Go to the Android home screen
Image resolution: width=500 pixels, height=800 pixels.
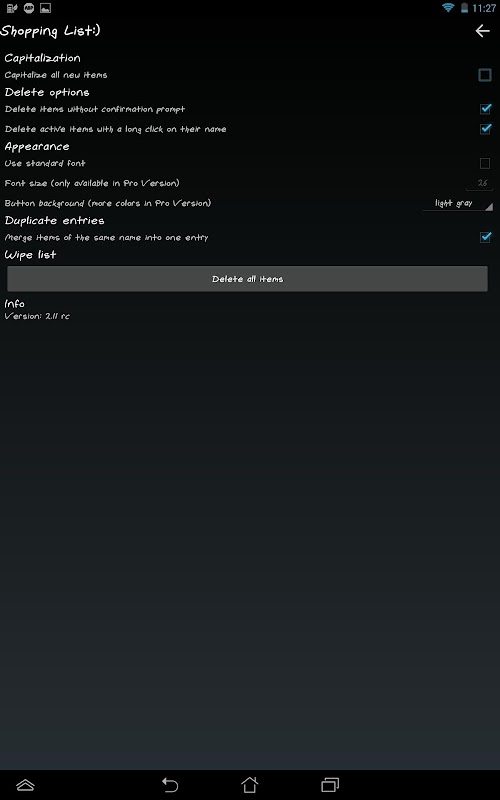(249, 784)
